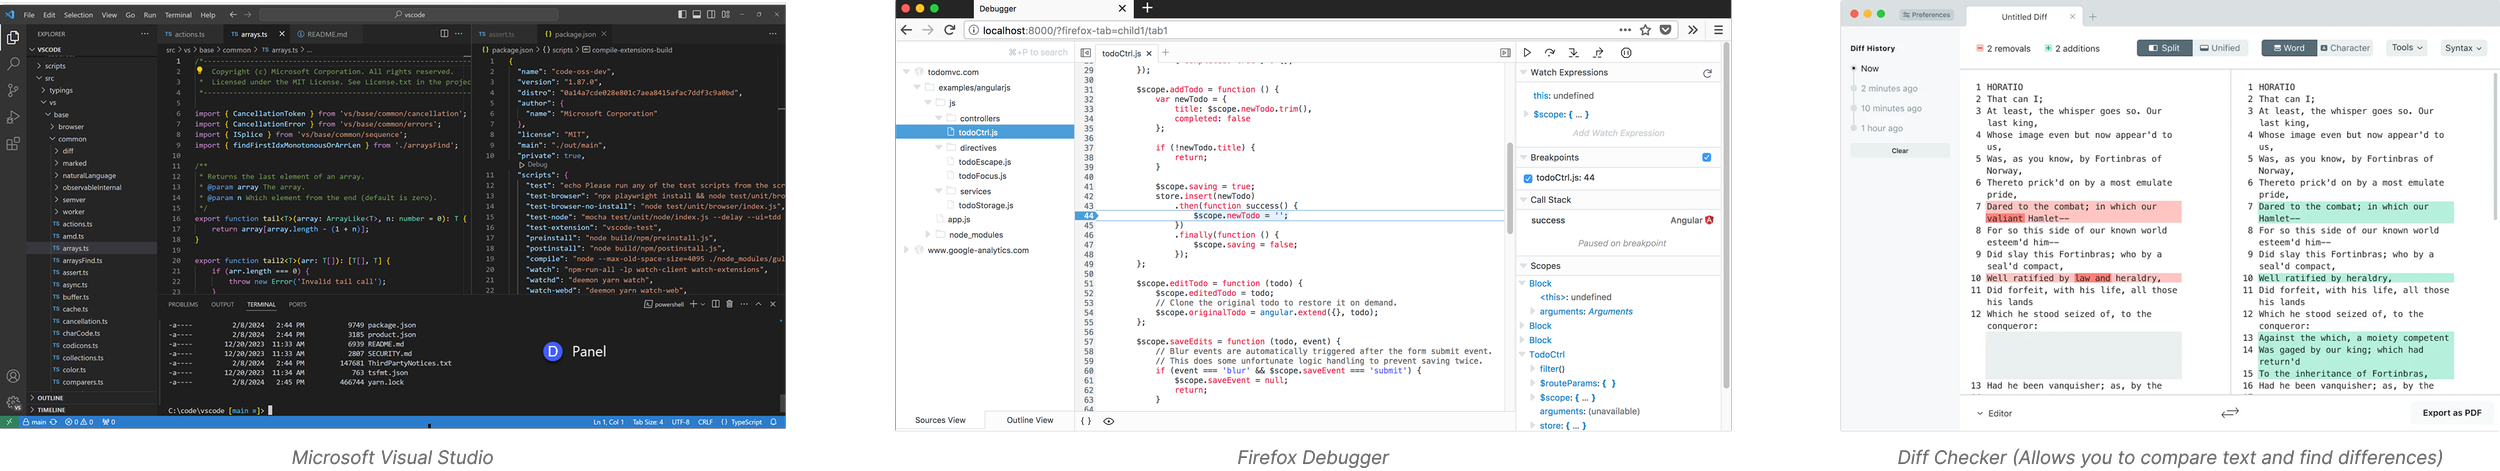This screenshot has width=2500, height=471.
Task: Expand TIMELINE section in VS Code explorer
Action: click(x=50, y=410)
